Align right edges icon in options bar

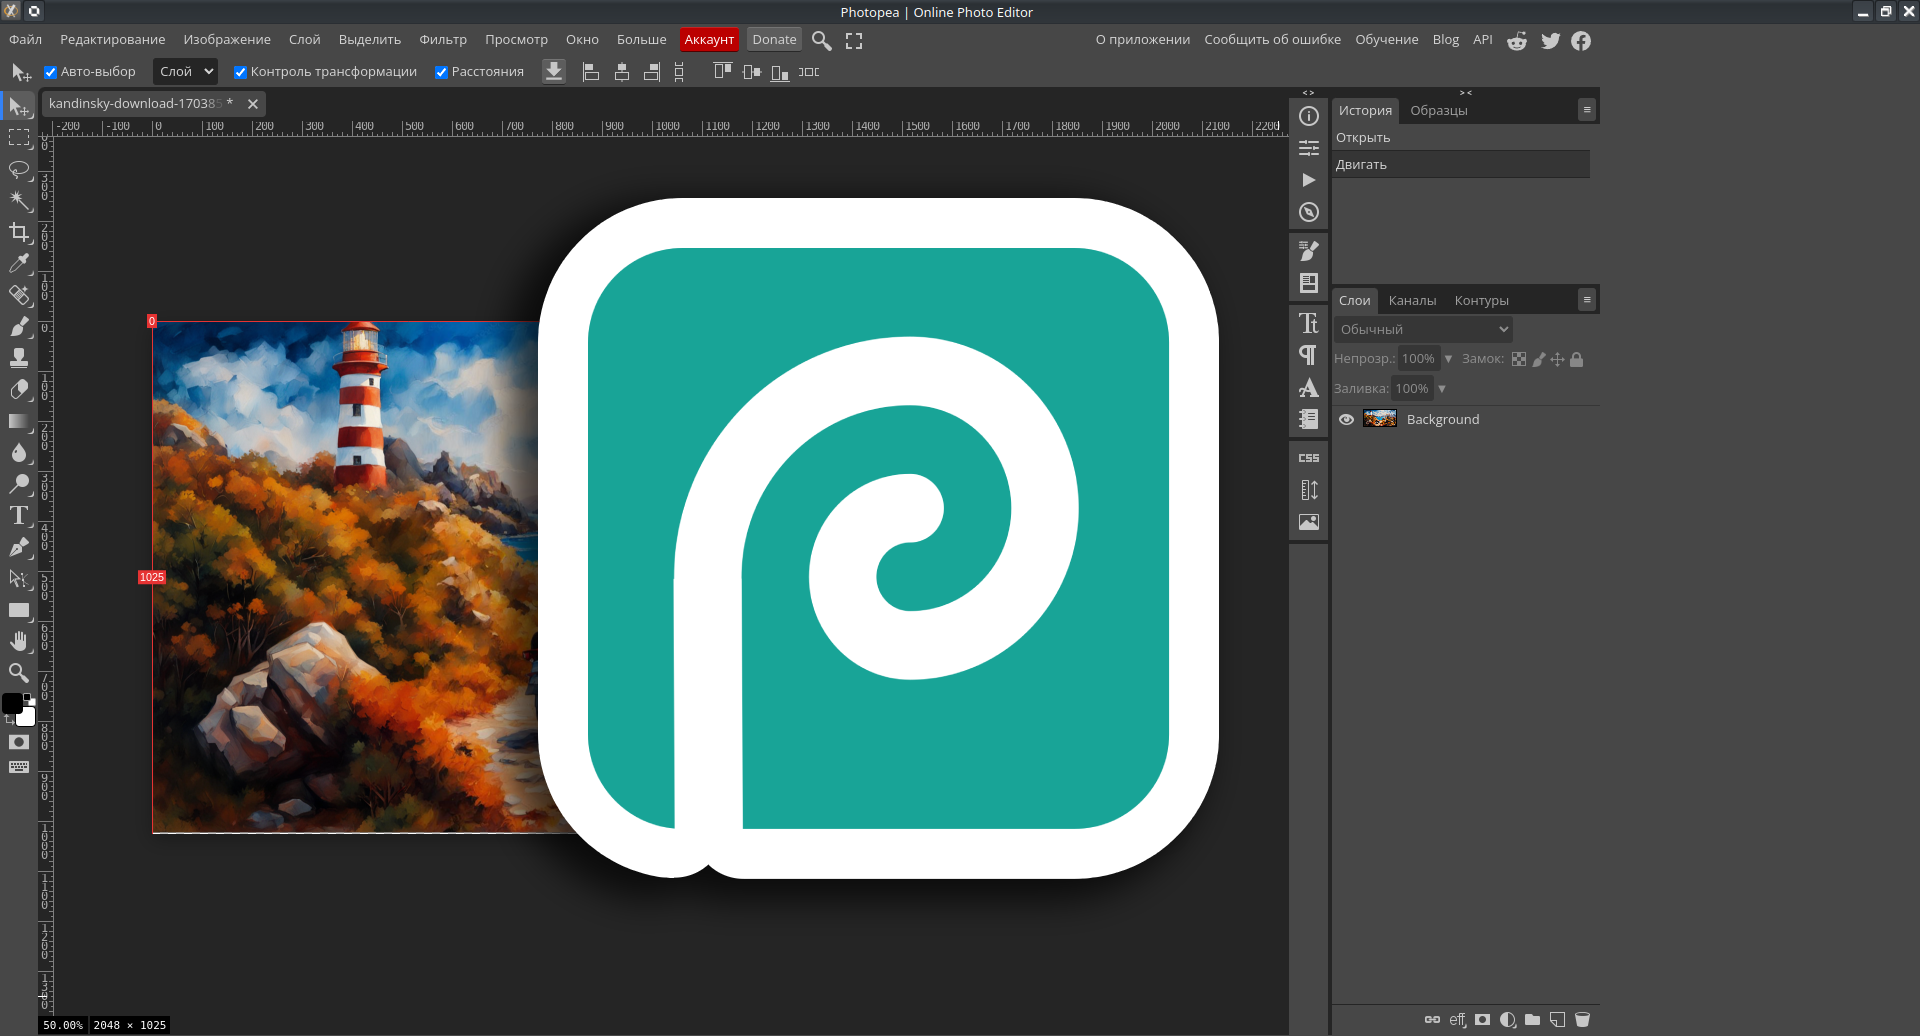click(x=651, y=72)
